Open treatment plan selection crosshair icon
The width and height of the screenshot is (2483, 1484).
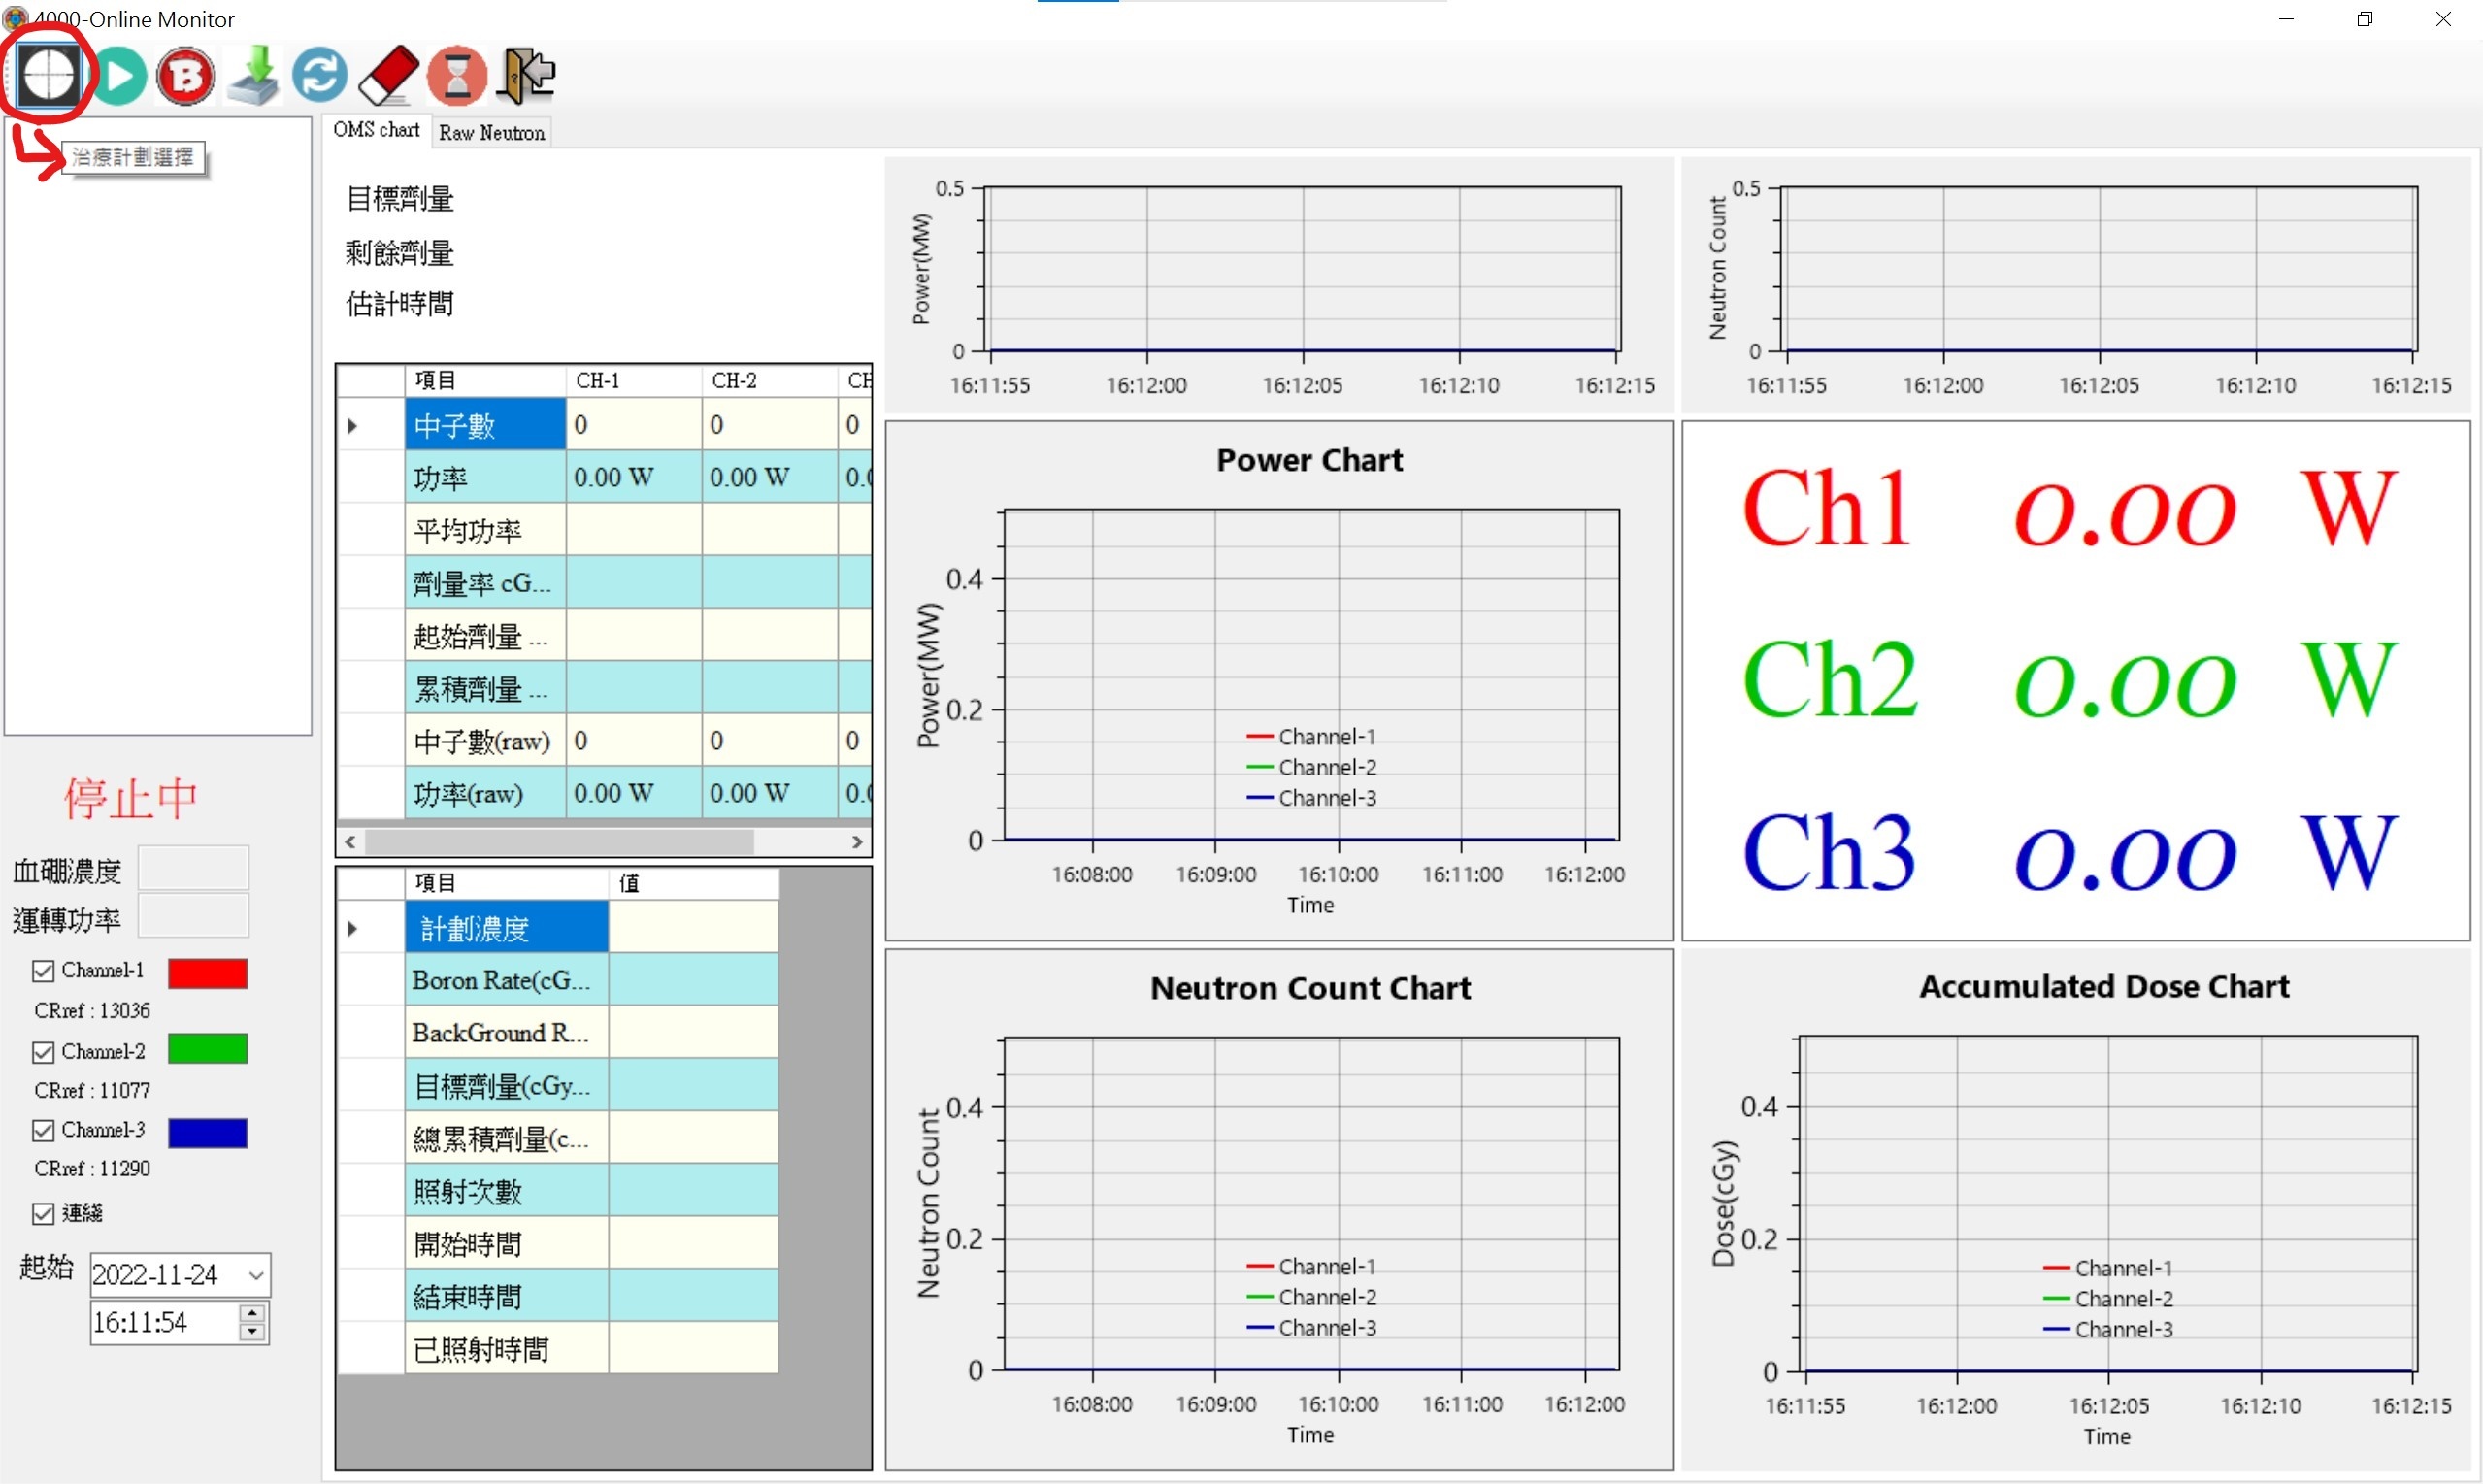click(x=48, y=76)
